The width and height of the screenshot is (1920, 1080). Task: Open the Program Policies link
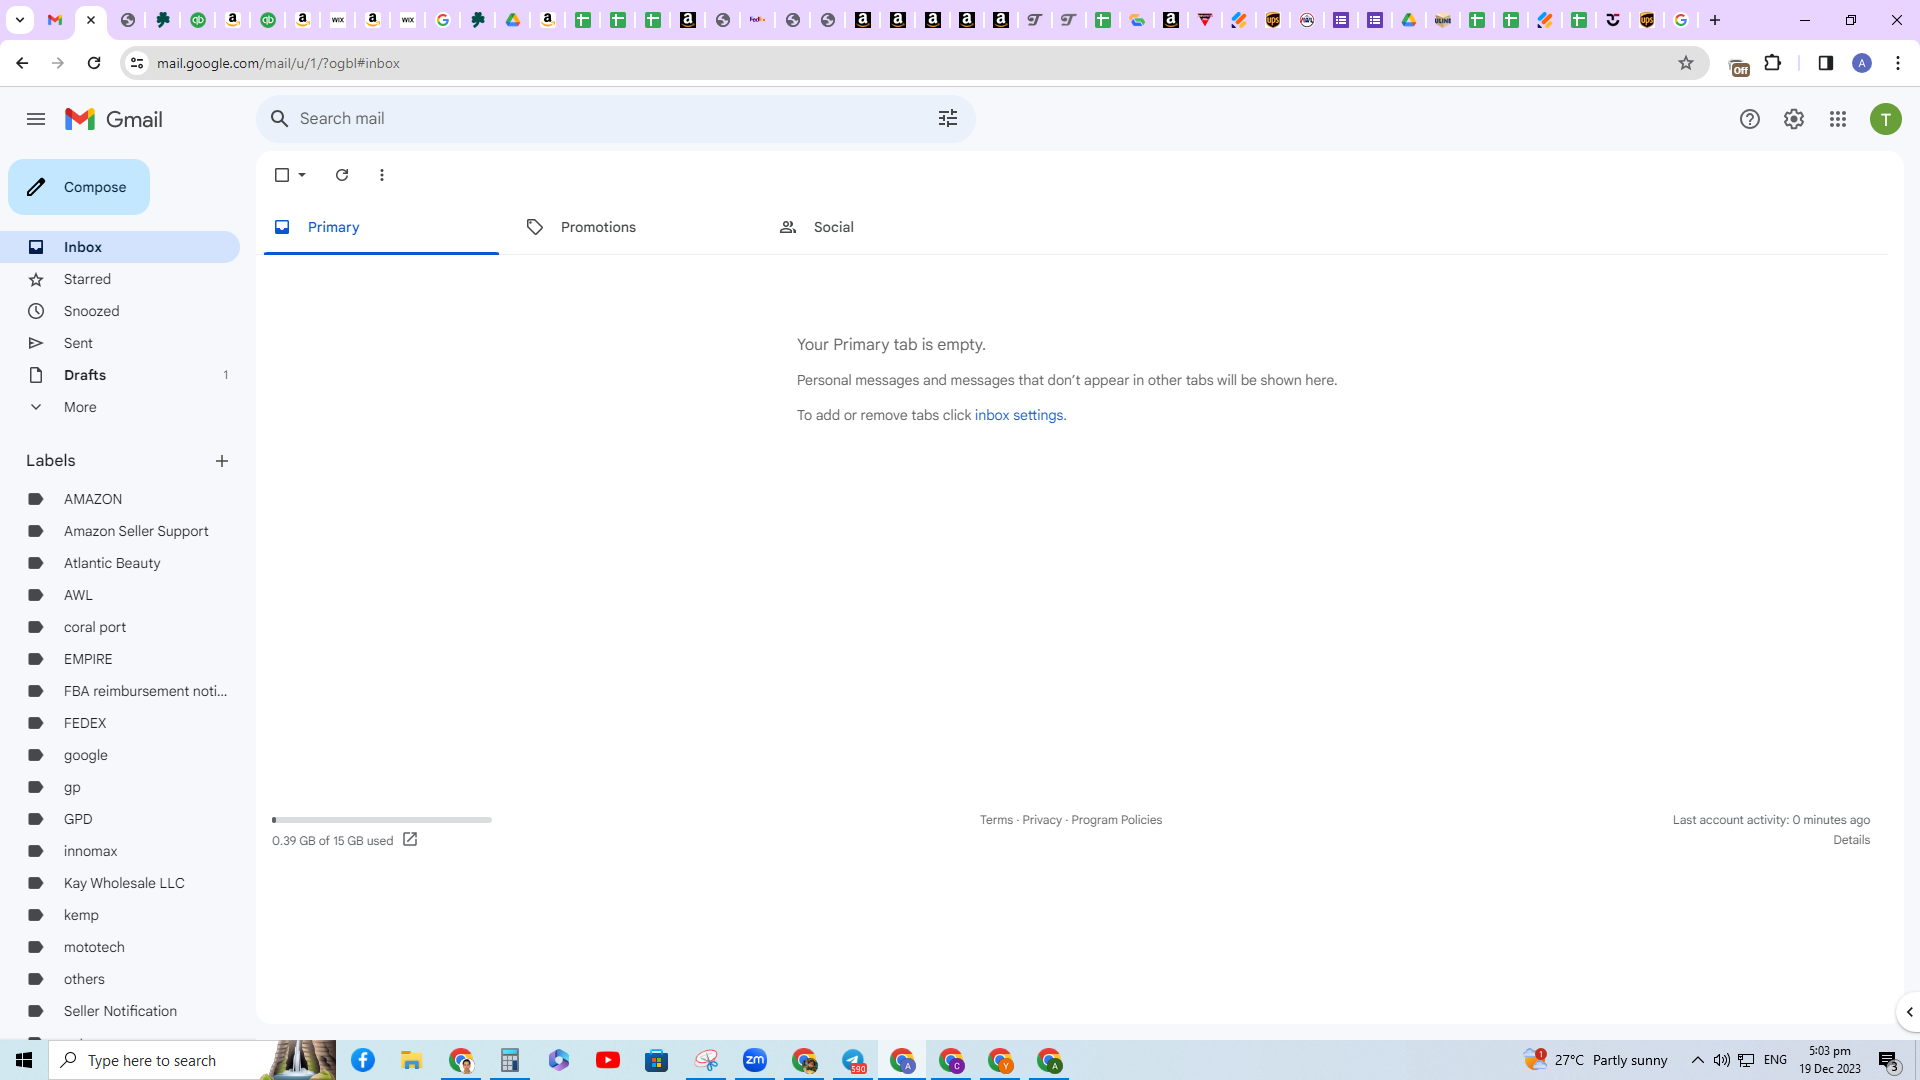pyautogui.click(x=1116, y=820)
